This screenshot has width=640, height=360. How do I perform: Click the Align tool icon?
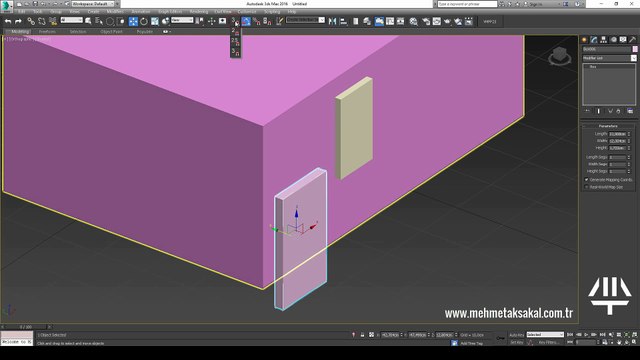pyautogui.click(x=344, y=21)
